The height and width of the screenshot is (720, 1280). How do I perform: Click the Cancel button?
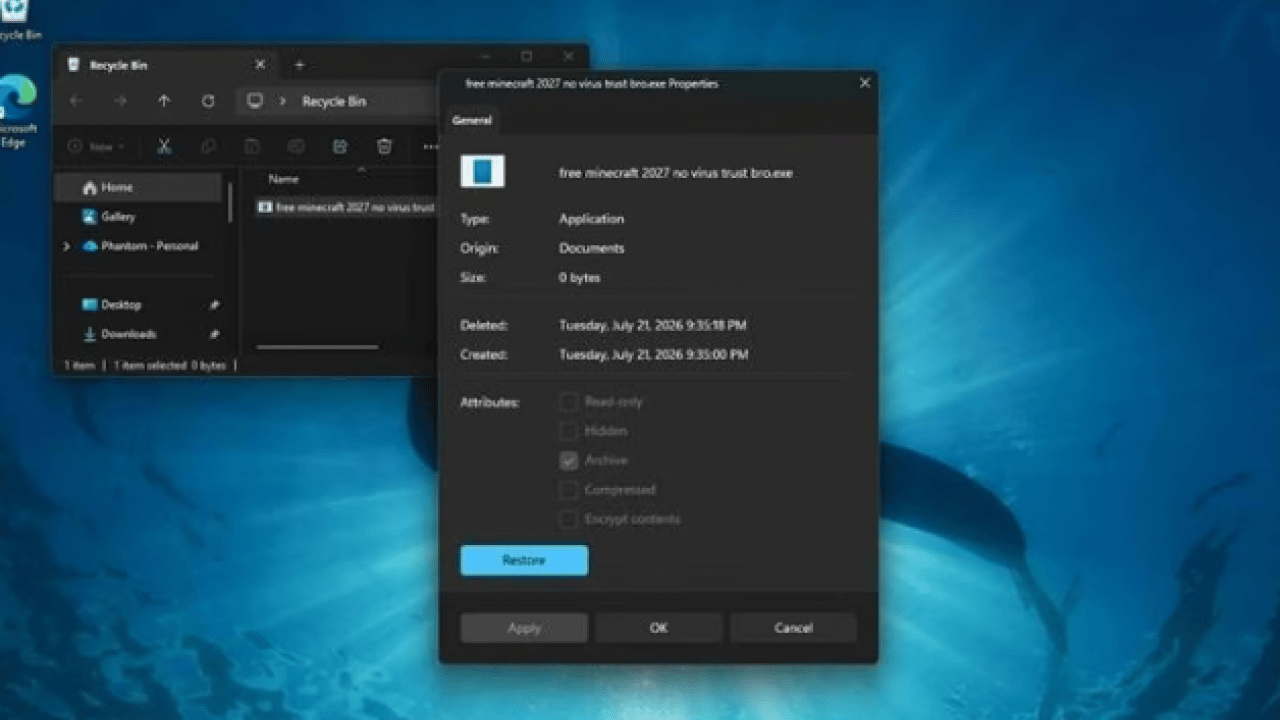tap(793, 628)
